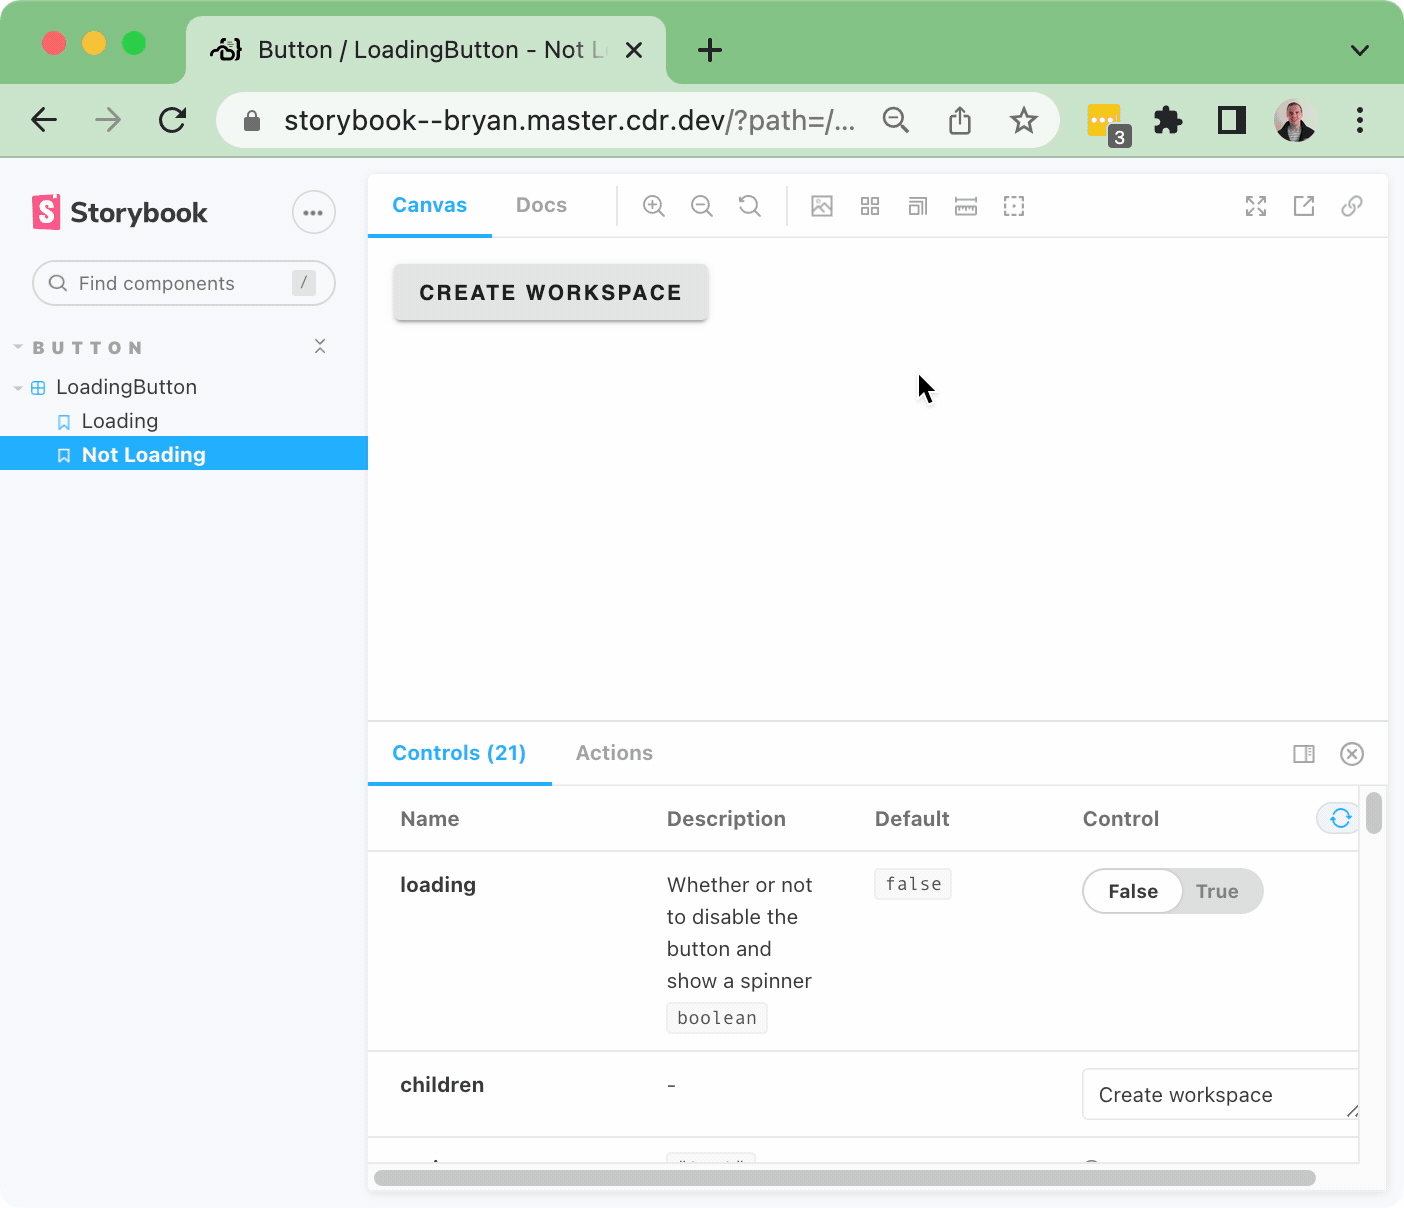The width and height of the screenshot is (1404, 1208).
Task: Change addons panel orientation
Action: [x=1304, y=754]
